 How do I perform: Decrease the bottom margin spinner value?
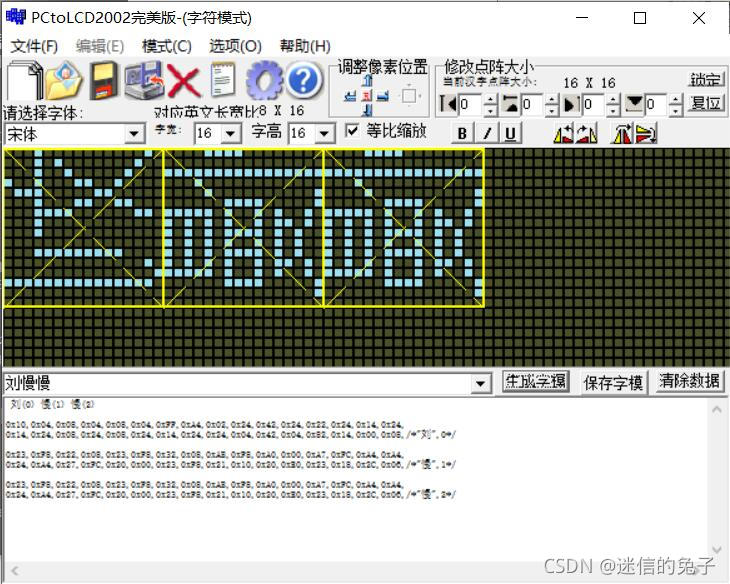(x=676, y=110)
